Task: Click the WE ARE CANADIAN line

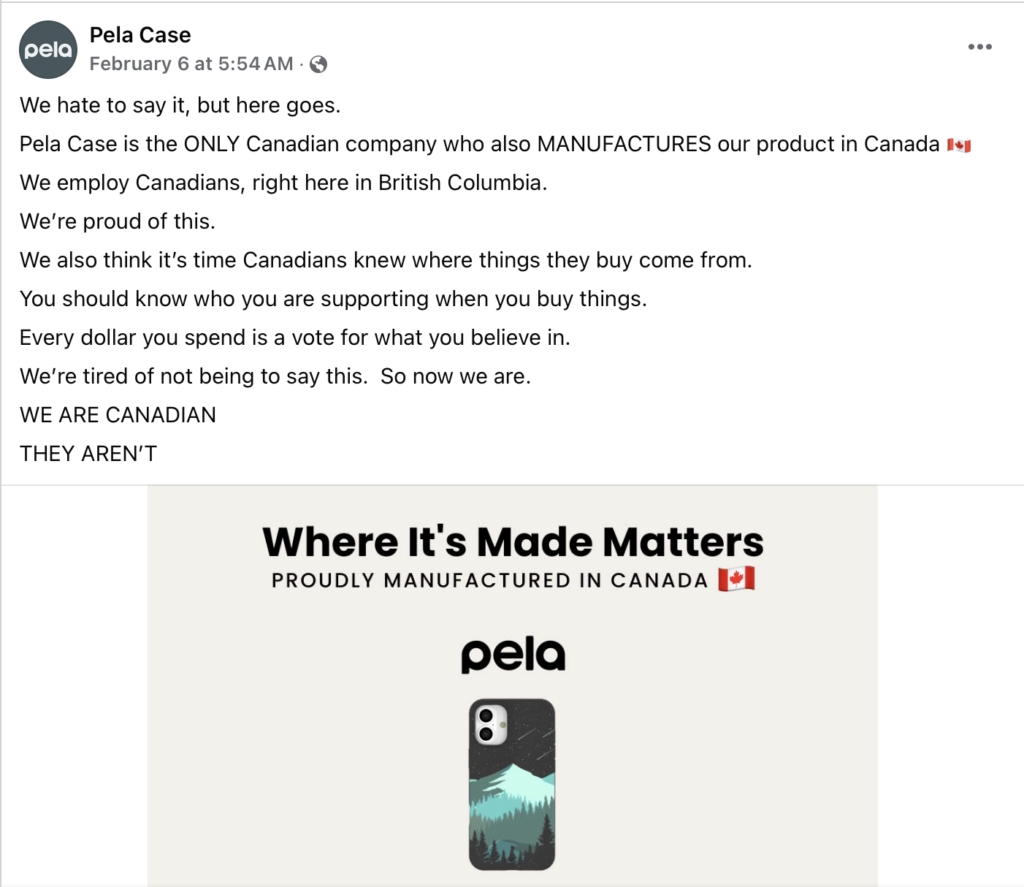Action: point(118,415)
